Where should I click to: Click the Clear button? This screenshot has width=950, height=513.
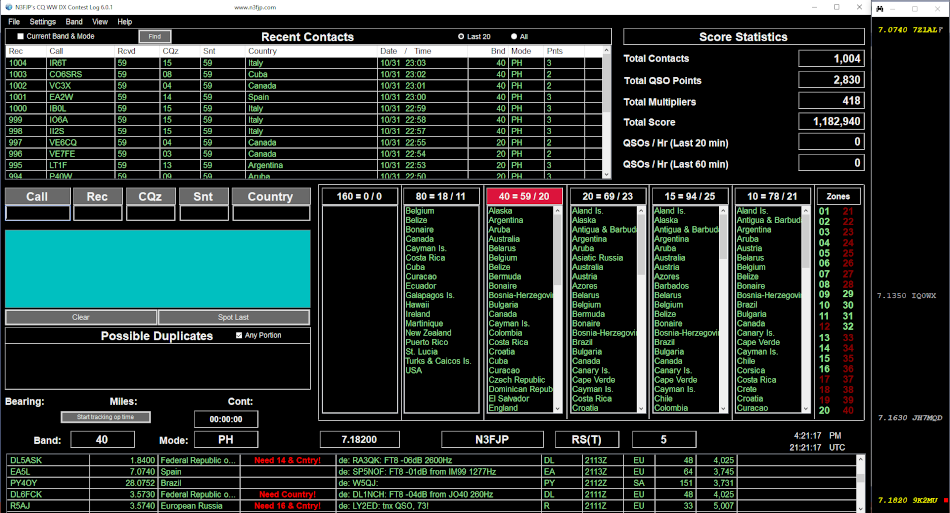tap(81, 317)
